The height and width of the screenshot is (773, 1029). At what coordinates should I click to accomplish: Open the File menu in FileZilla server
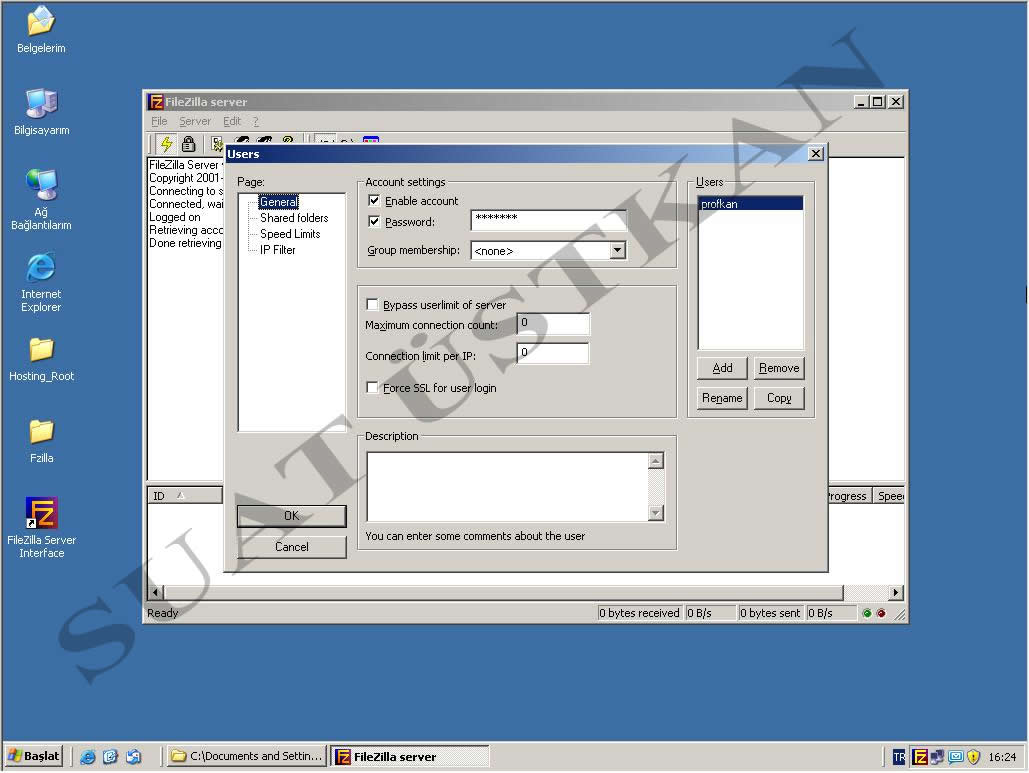(159, 121)
